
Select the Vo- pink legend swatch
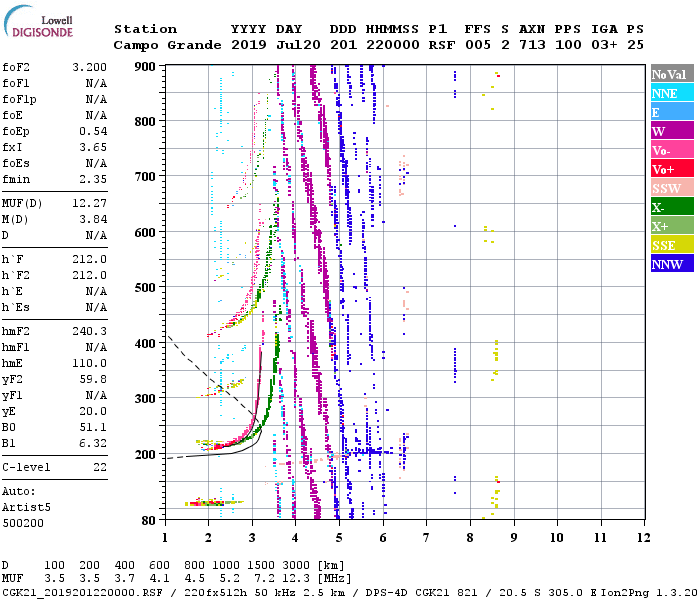(672, 150)
